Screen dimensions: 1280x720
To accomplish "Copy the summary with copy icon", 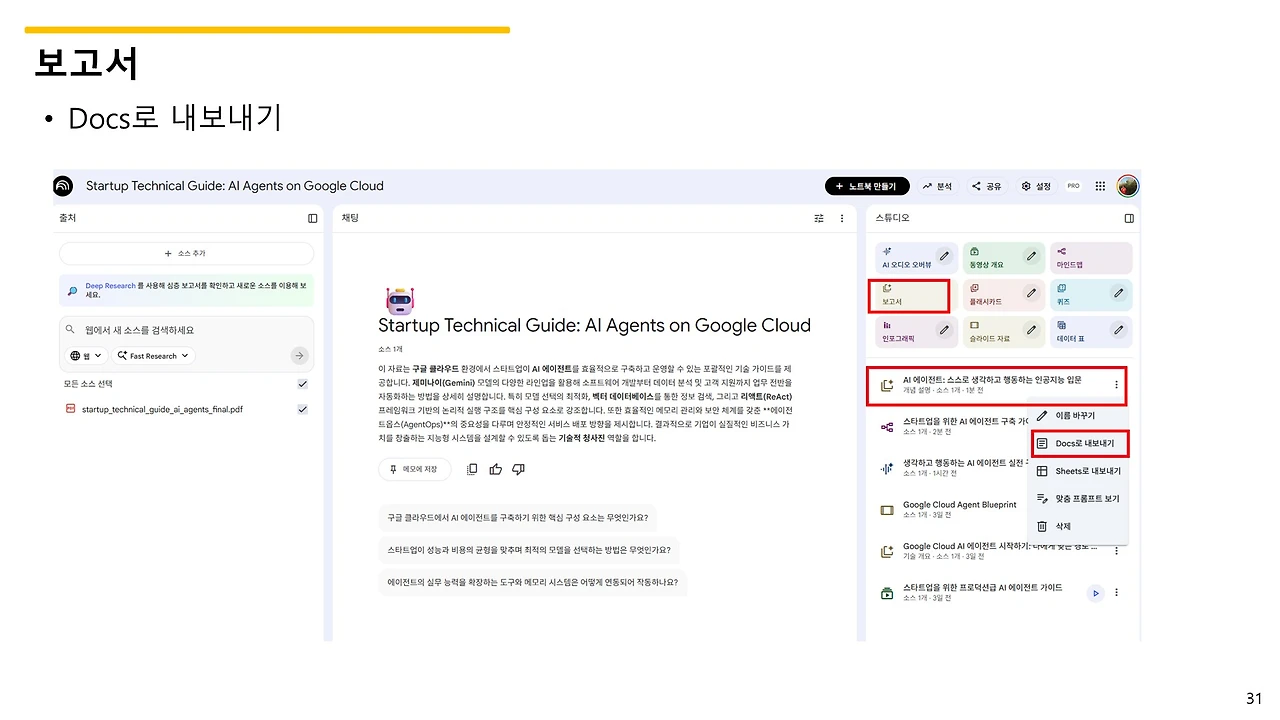I will click(x=472, y=469).
